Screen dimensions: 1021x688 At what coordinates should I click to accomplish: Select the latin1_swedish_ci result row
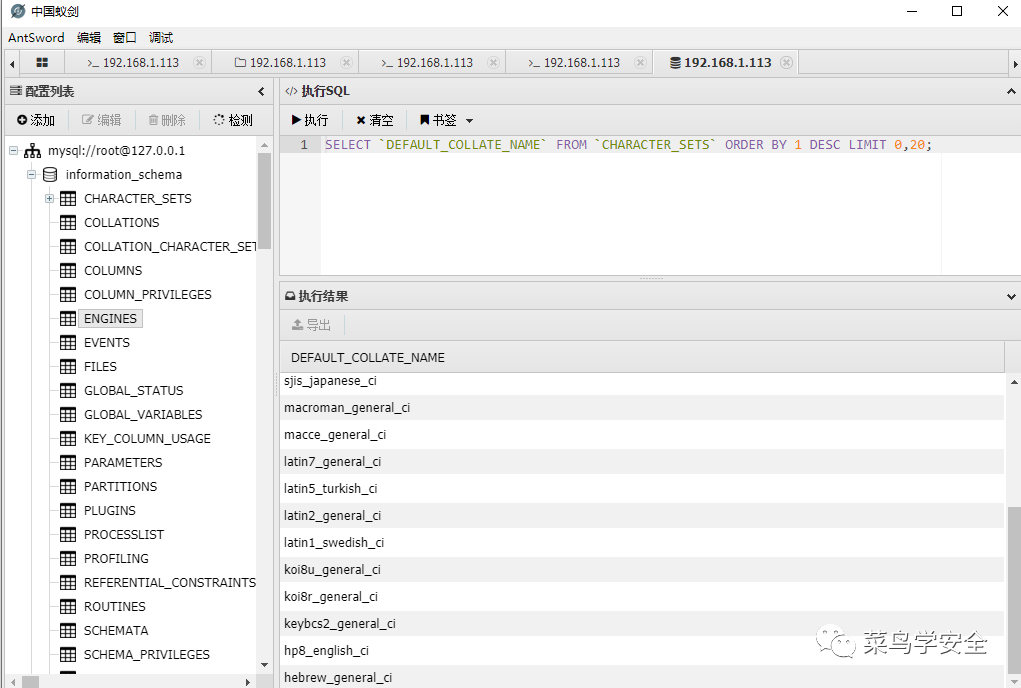pyautogui.click(x=642, y=543)
